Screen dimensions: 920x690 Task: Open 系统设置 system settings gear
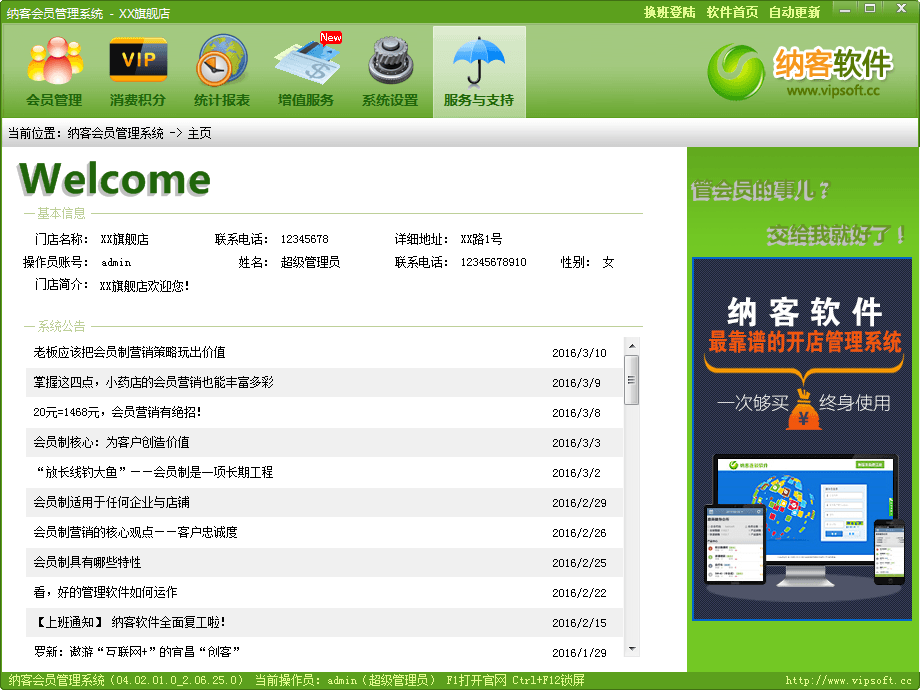390,71
